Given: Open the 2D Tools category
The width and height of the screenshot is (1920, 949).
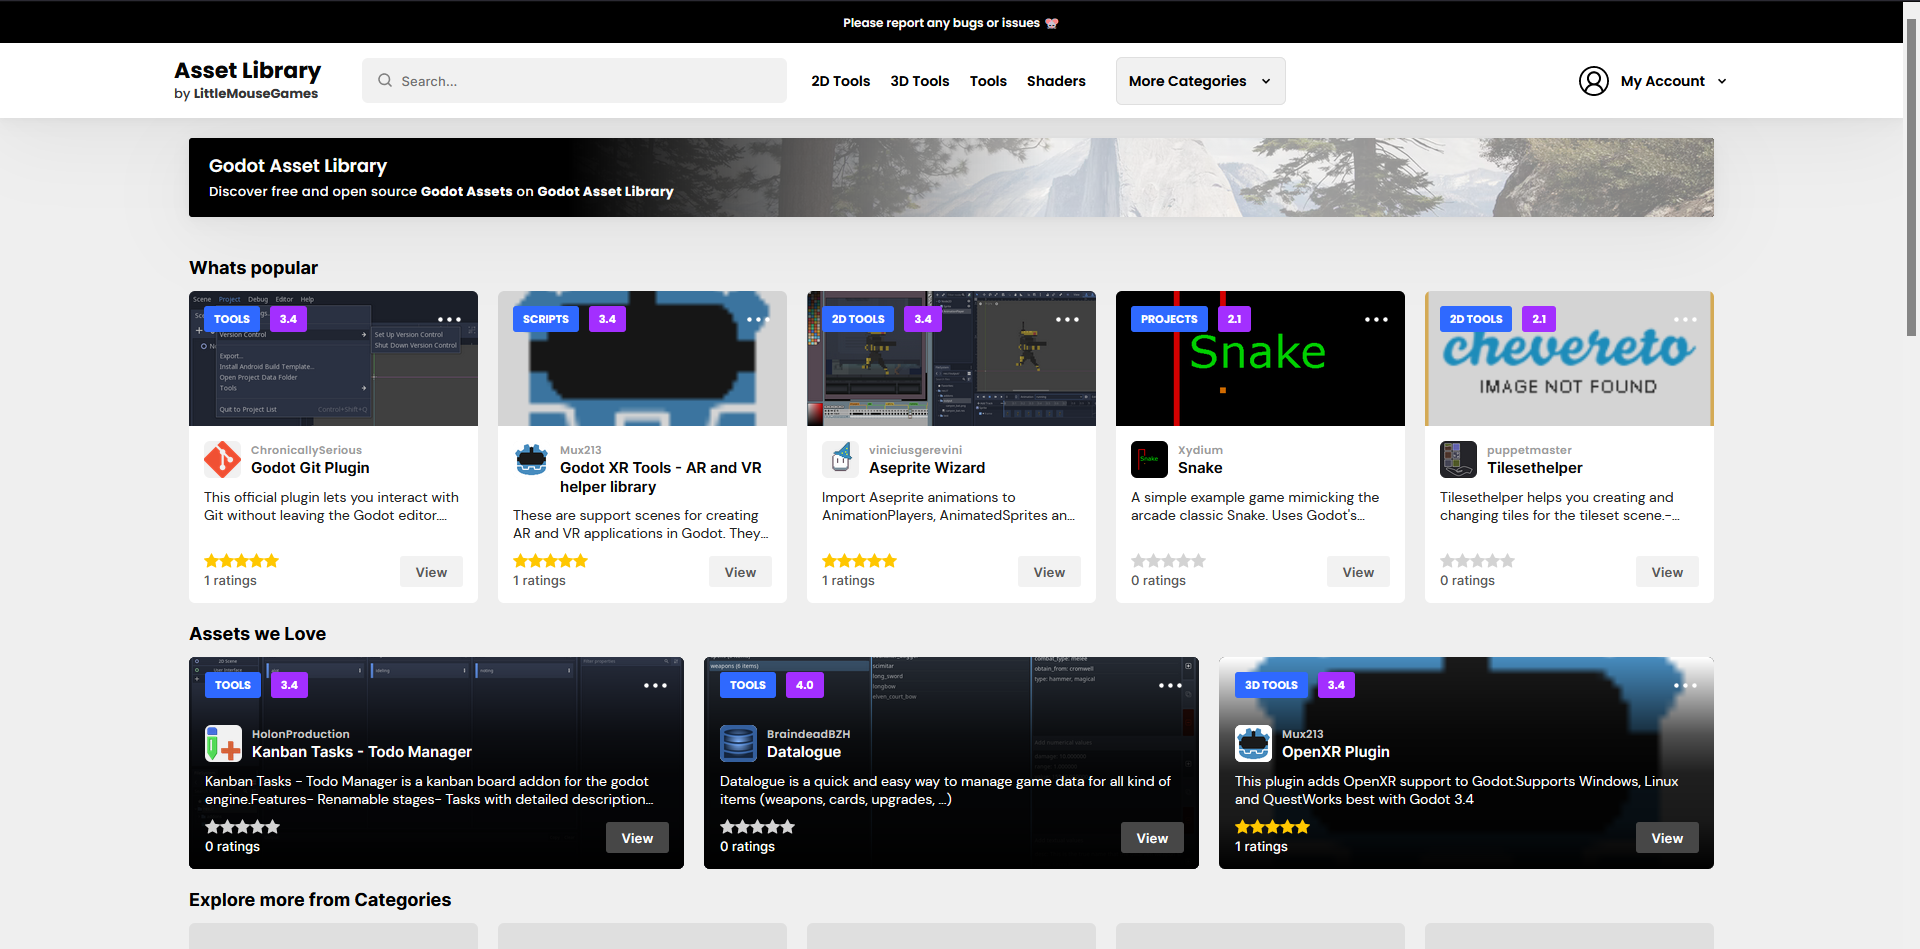Looking at the screenshot, I should click(840, 81).
